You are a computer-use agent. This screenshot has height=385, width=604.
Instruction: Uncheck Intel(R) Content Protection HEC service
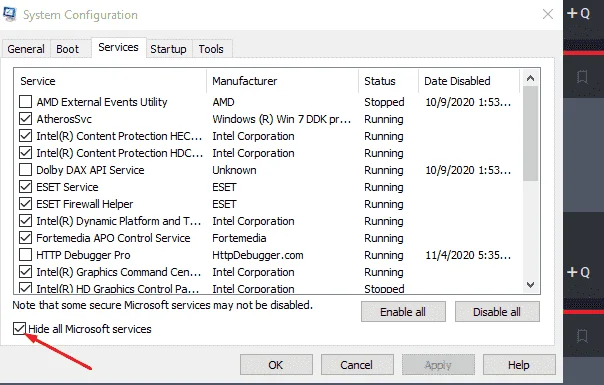pos(25,136)
